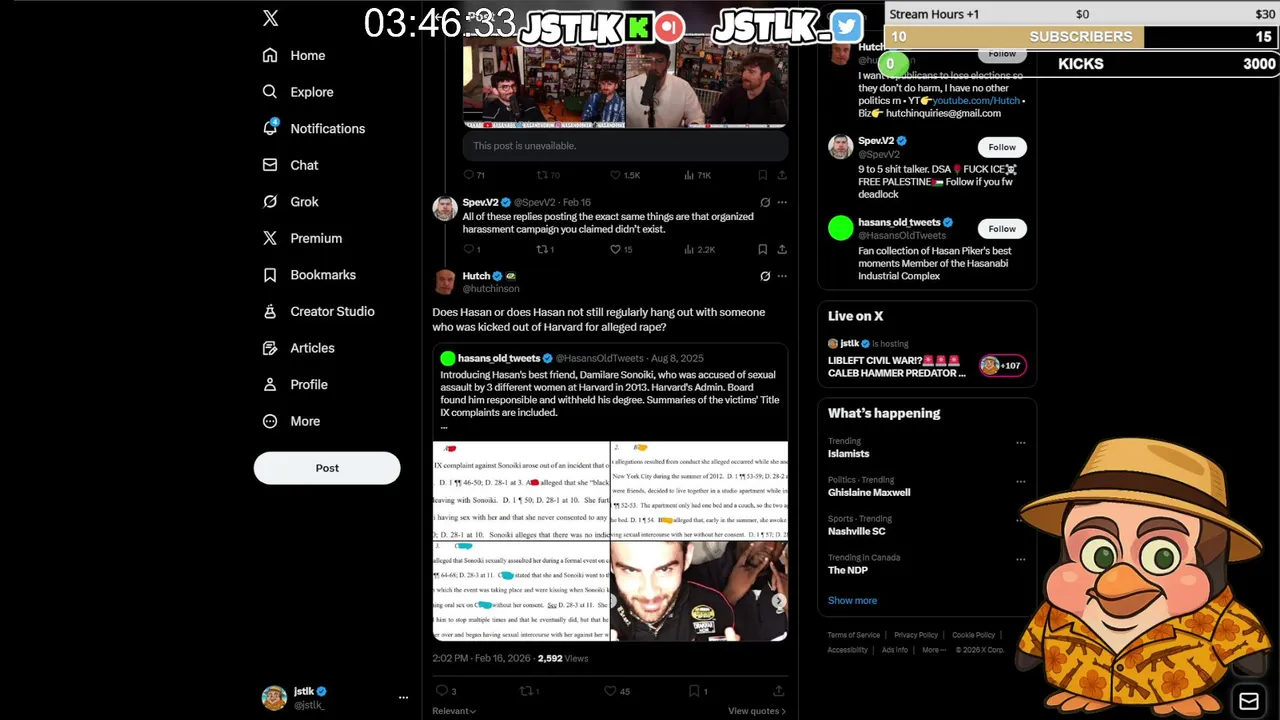Click Privacy Policy footer link

pyautogui.click(x=916, y=635)
